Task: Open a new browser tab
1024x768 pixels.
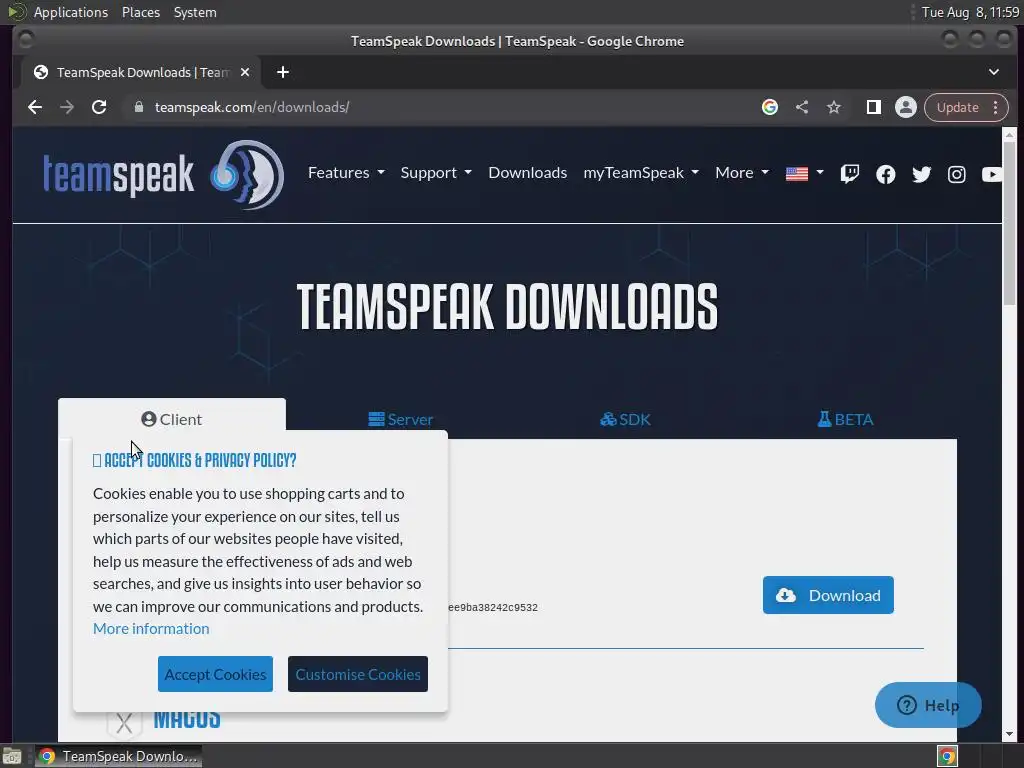Action: point(283,72)
